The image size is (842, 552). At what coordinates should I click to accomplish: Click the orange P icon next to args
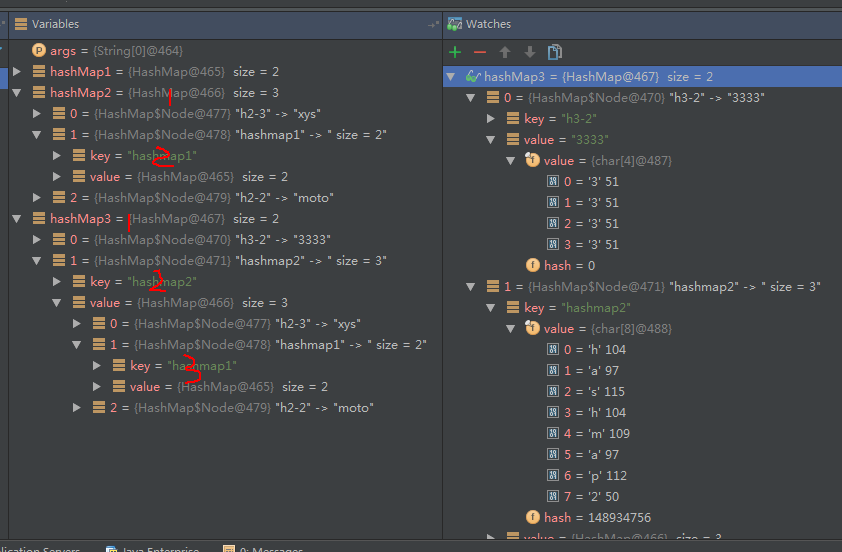[x=39, y=50]
